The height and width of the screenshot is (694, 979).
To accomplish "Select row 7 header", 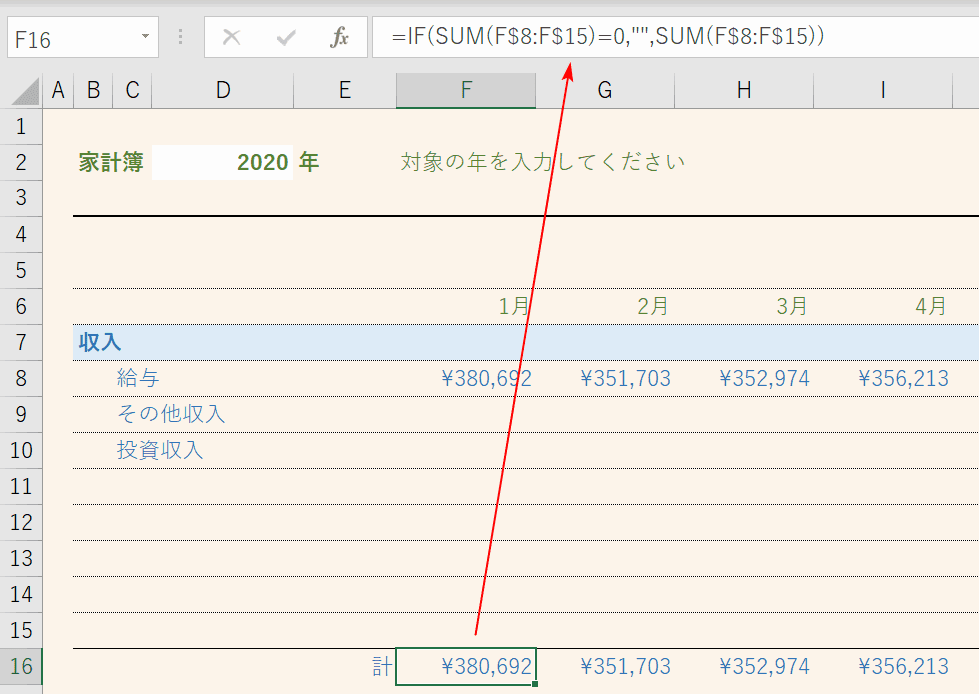I will (x=21, y=343).
